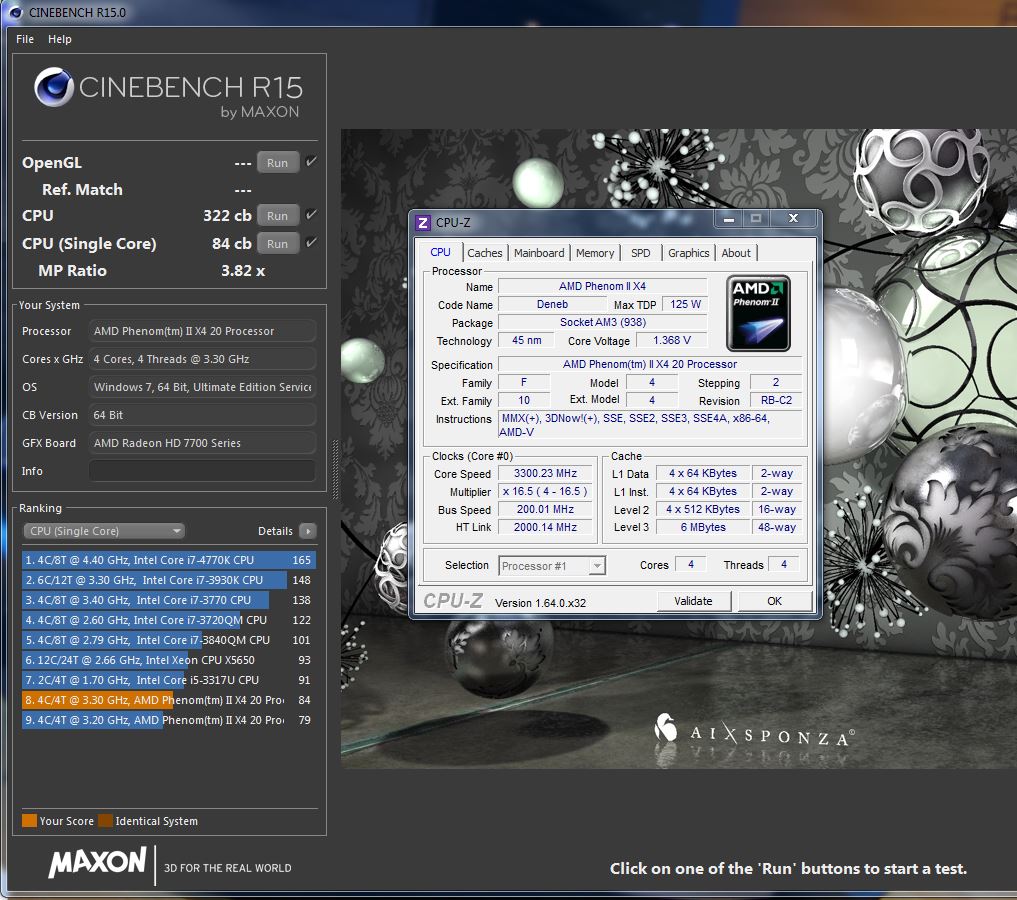
Task: Click the Code Name value Deneb
Action: 552,304
